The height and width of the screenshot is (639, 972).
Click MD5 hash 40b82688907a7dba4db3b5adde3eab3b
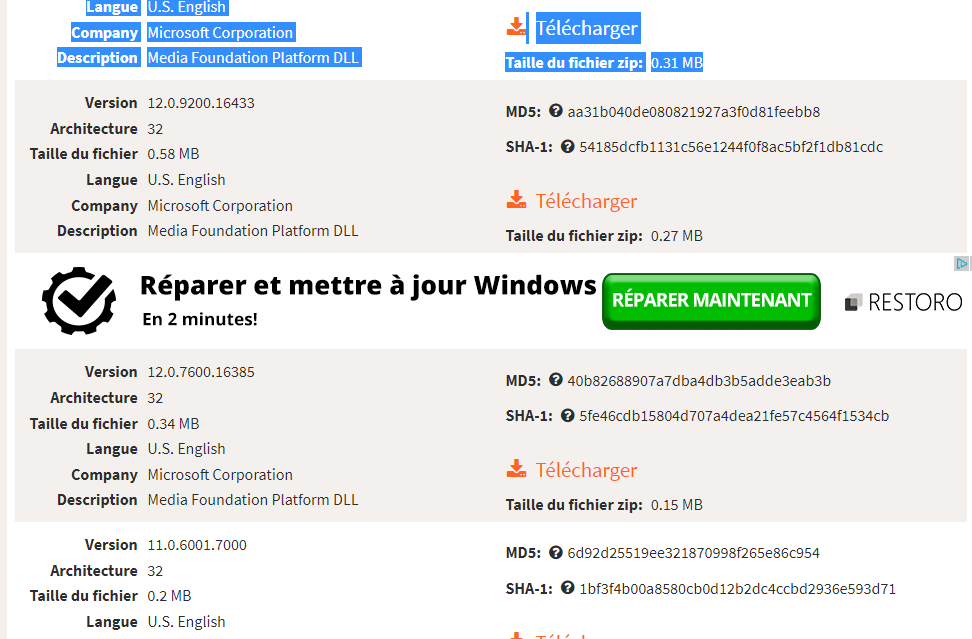coord(699,381)
